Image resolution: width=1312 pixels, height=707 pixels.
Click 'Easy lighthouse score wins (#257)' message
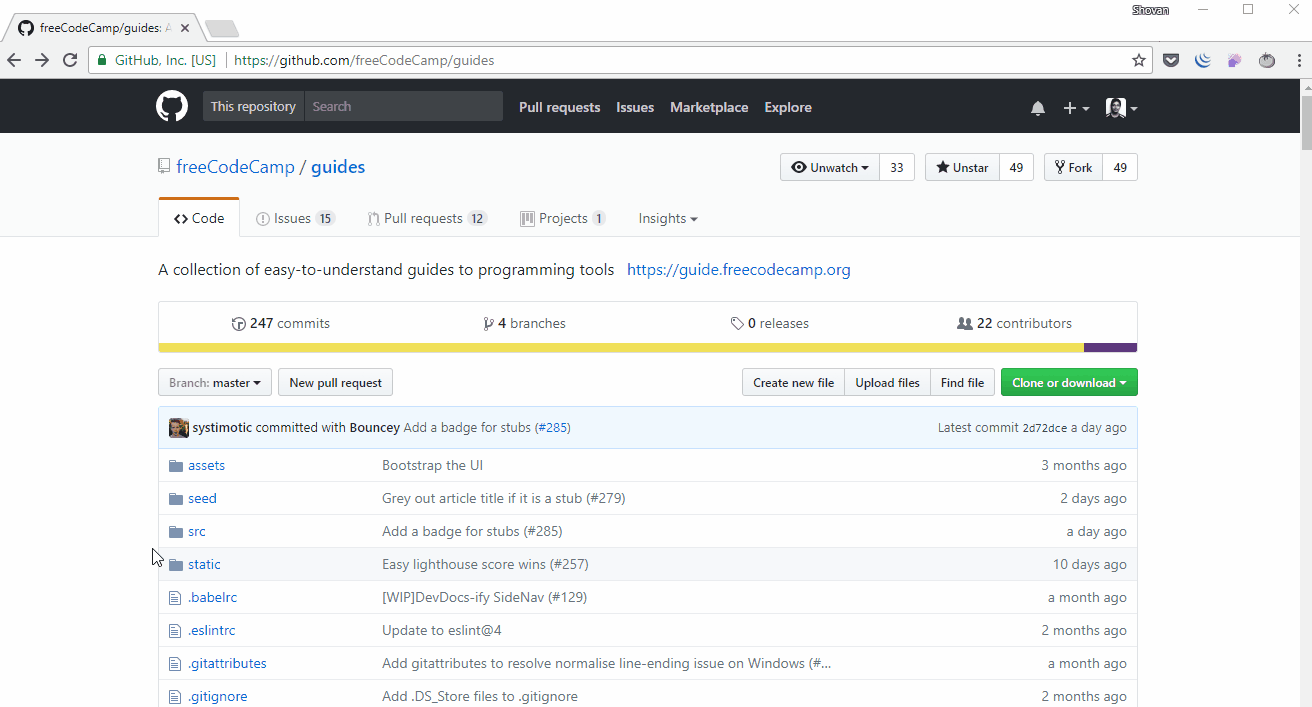485,564
